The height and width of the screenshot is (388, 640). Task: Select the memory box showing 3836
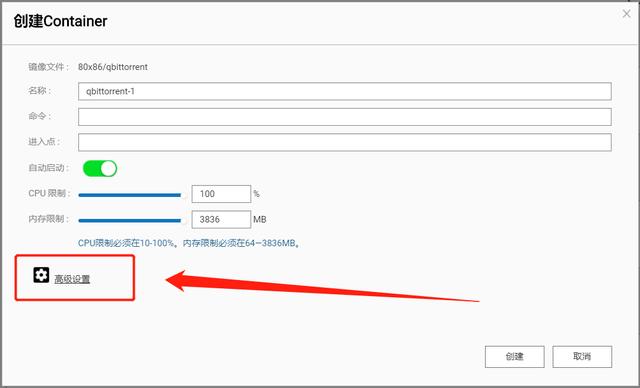221,219
